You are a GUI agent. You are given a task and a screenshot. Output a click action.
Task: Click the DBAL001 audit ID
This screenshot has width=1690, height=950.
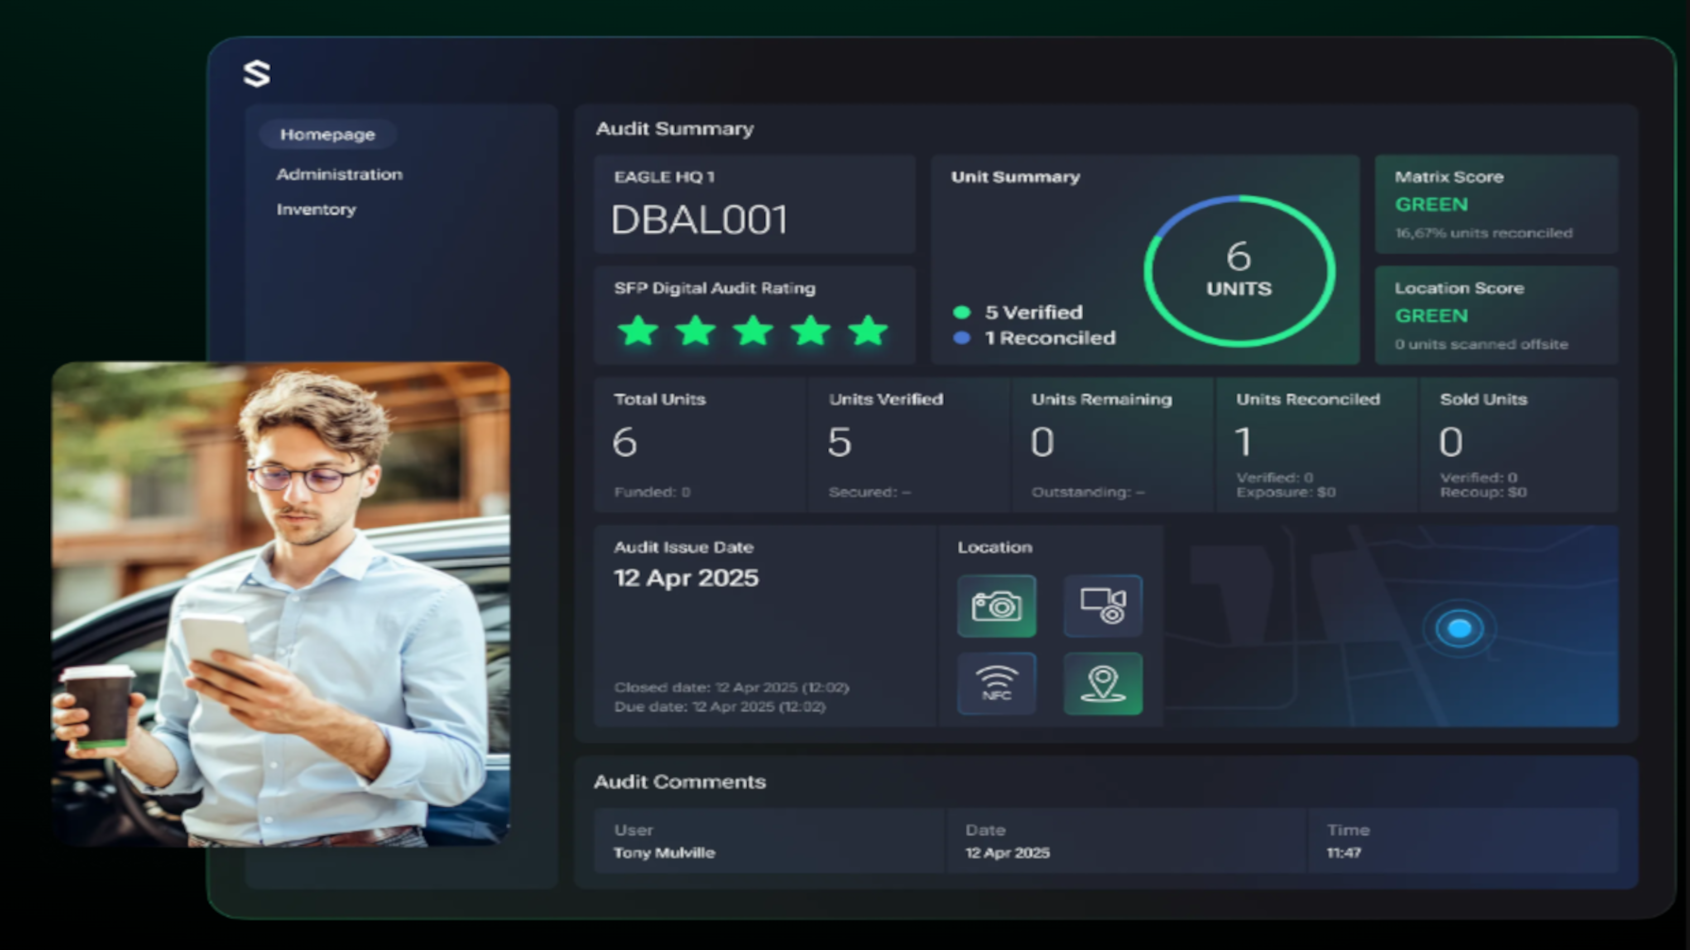point(699,220)
